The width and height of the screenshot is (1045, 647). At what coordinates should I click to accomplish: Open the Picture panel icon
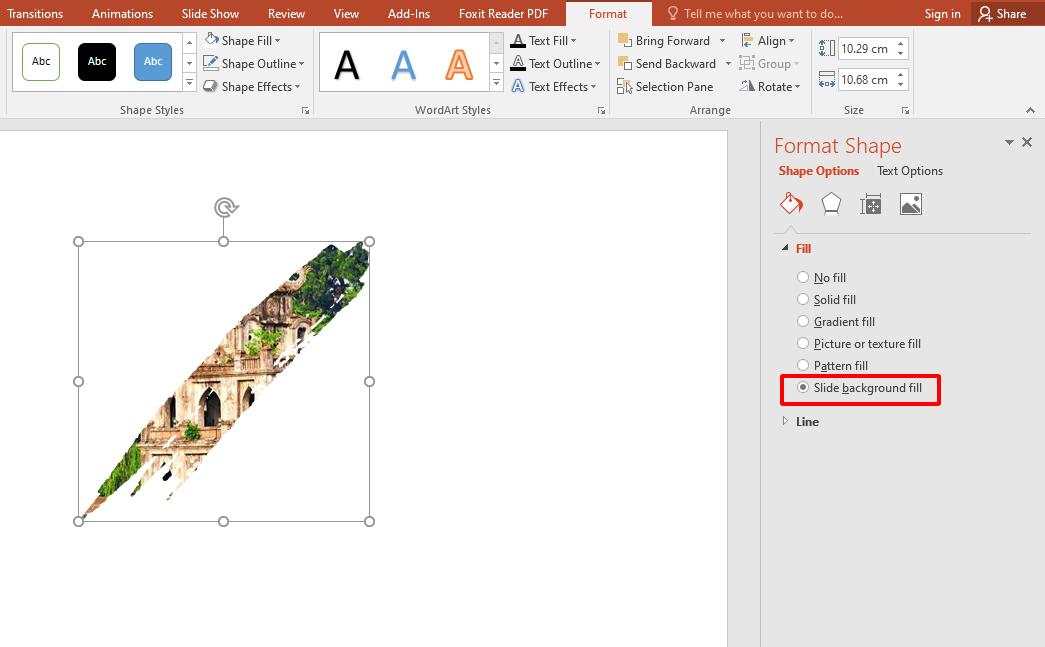click(x=910, y=203)
